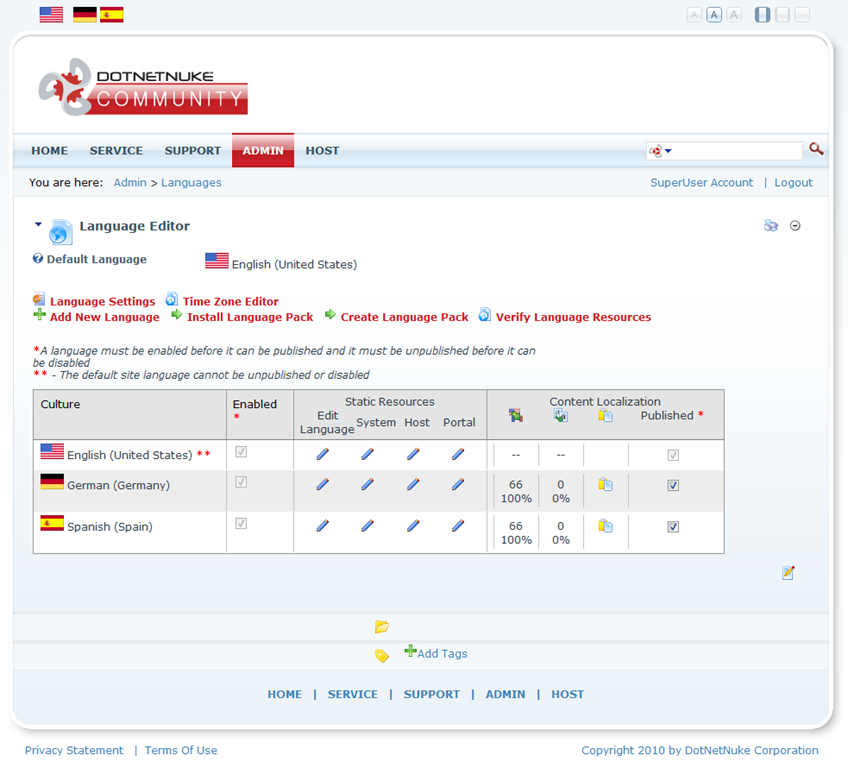Switch site language using the German flag at top

click(x=85, y=15)
